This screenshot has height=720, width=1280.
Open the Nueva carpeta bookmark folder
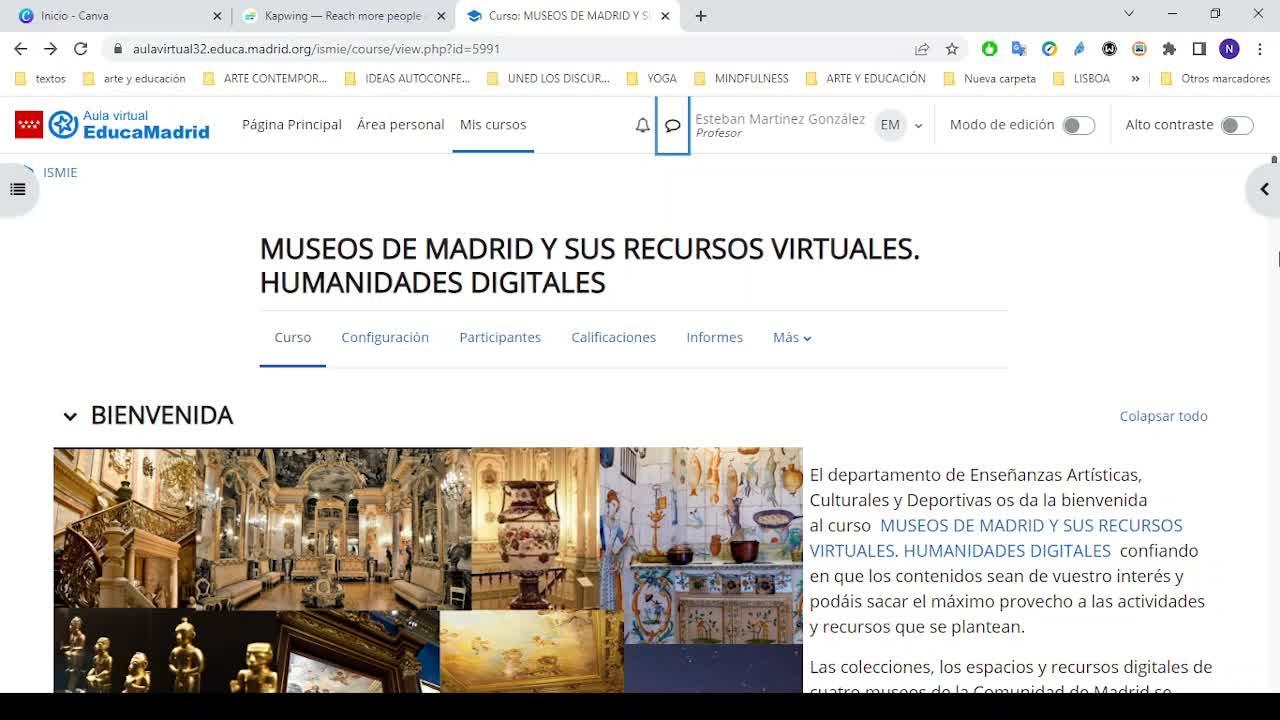click(990, 78)
